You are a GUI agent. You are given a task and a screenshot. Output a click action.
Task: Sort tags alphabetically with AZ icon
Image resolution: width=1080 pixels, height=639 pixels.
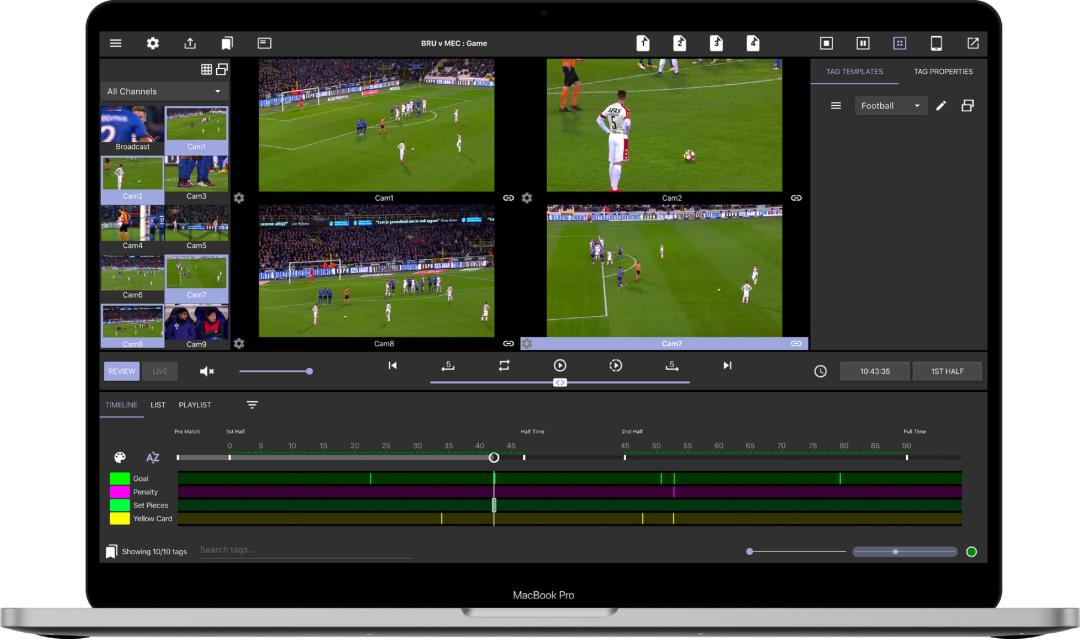(153, 457)
